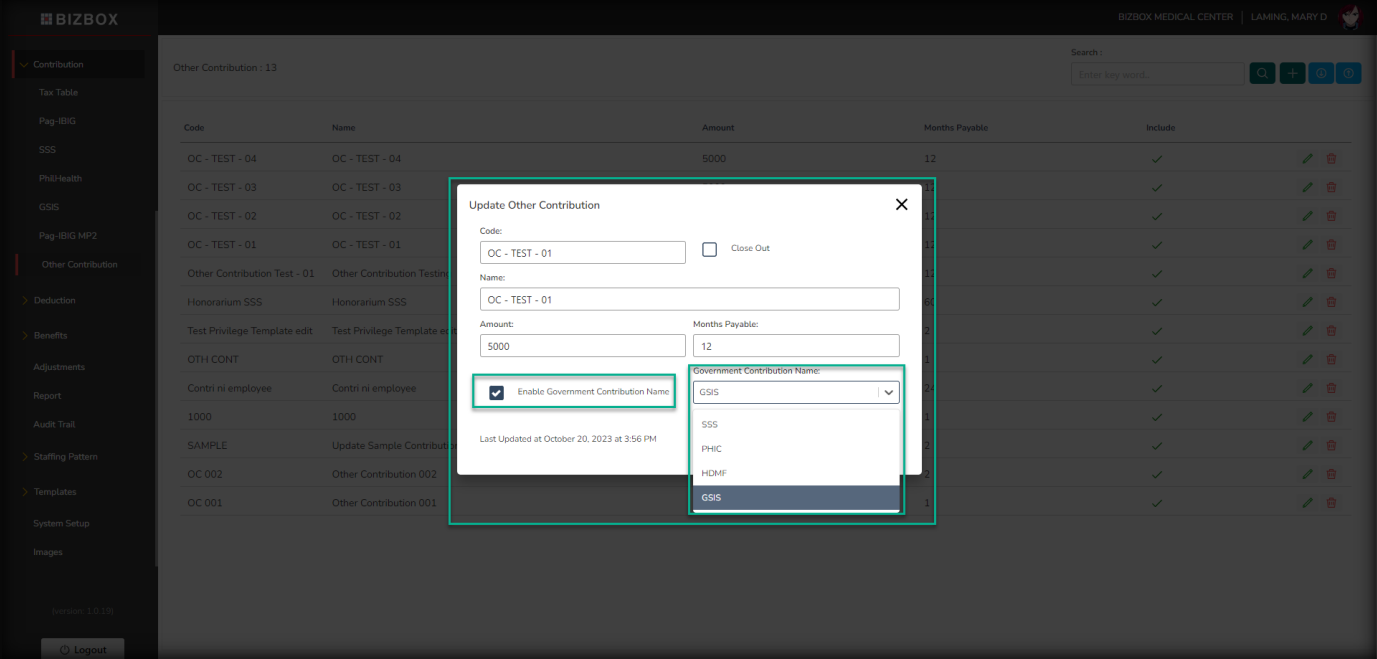Click the blue download arrow icon
This screenshot has width=1377, height=659.
coord(1320,74)
